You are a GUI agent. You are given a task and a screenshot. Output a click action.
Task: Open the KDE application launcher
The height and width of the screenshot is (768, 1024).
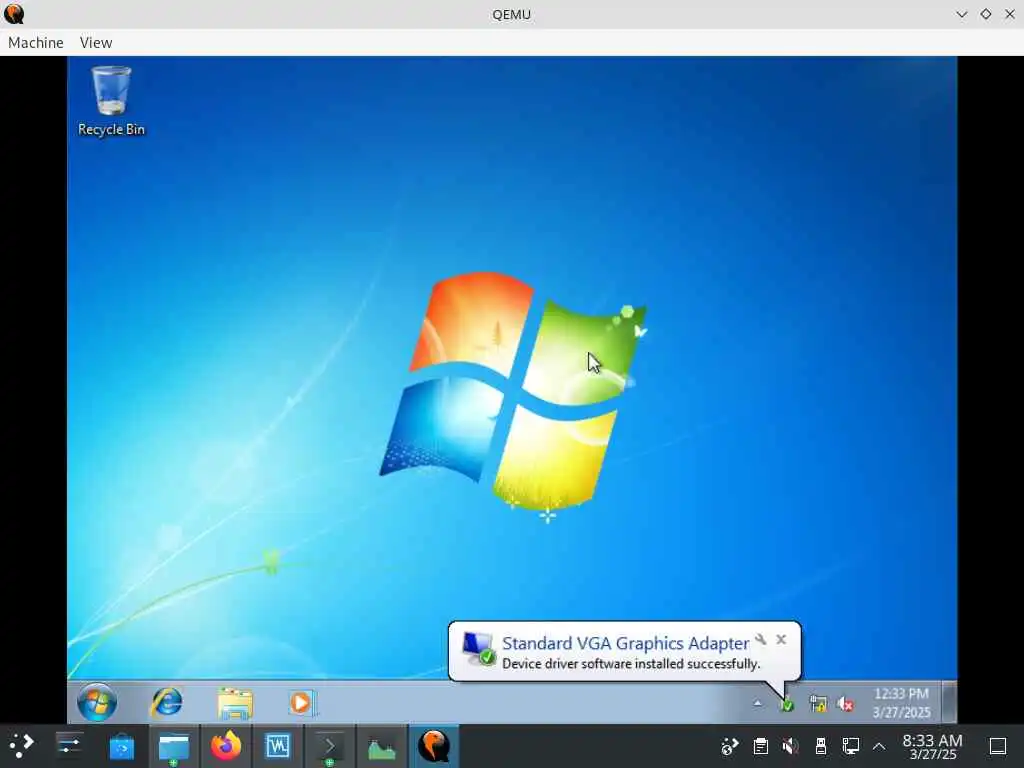21,746
